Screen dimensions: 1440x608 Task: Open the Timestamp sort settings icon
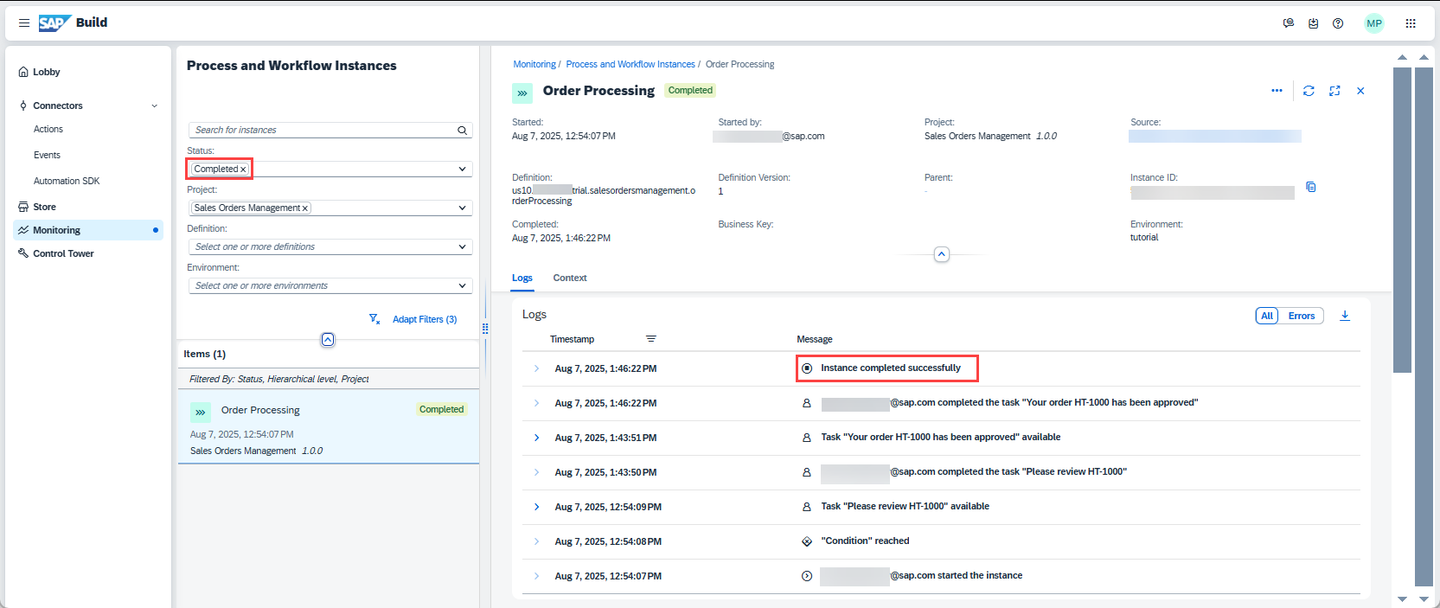click(x=651, y=339)
